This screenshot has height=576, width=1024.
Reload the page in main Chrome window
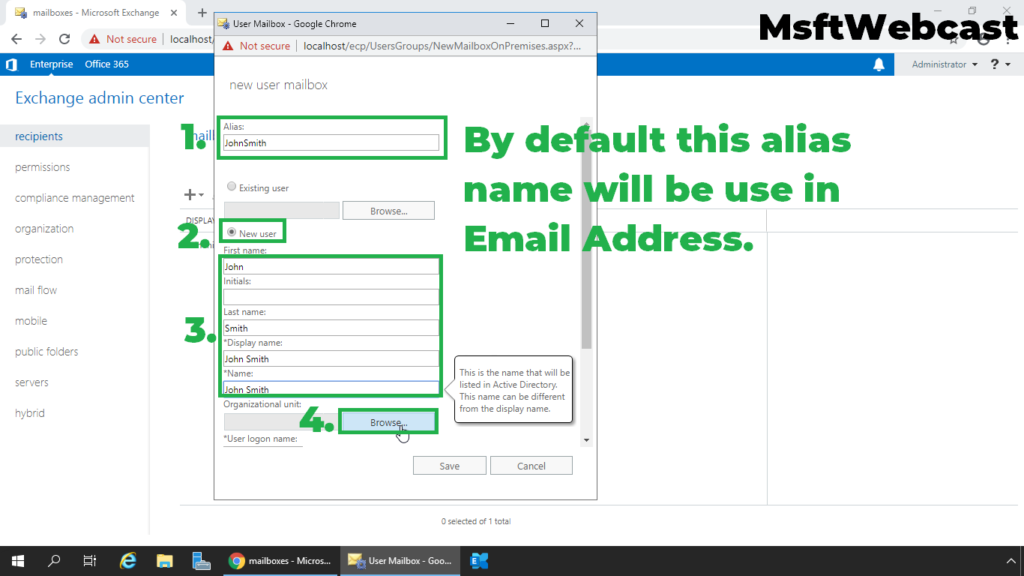[64, 39]
